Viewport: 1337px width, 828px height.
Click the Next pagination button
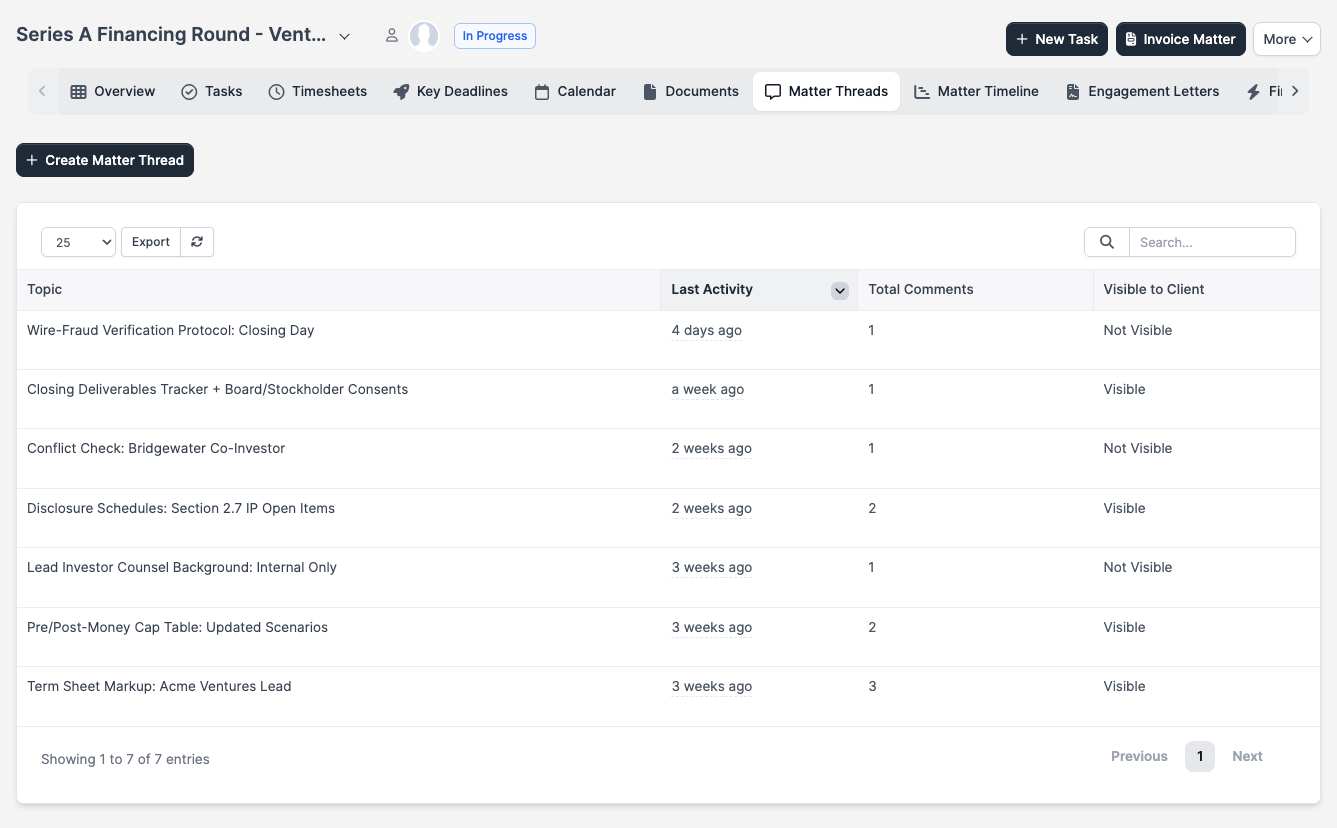coord(1247,756)
